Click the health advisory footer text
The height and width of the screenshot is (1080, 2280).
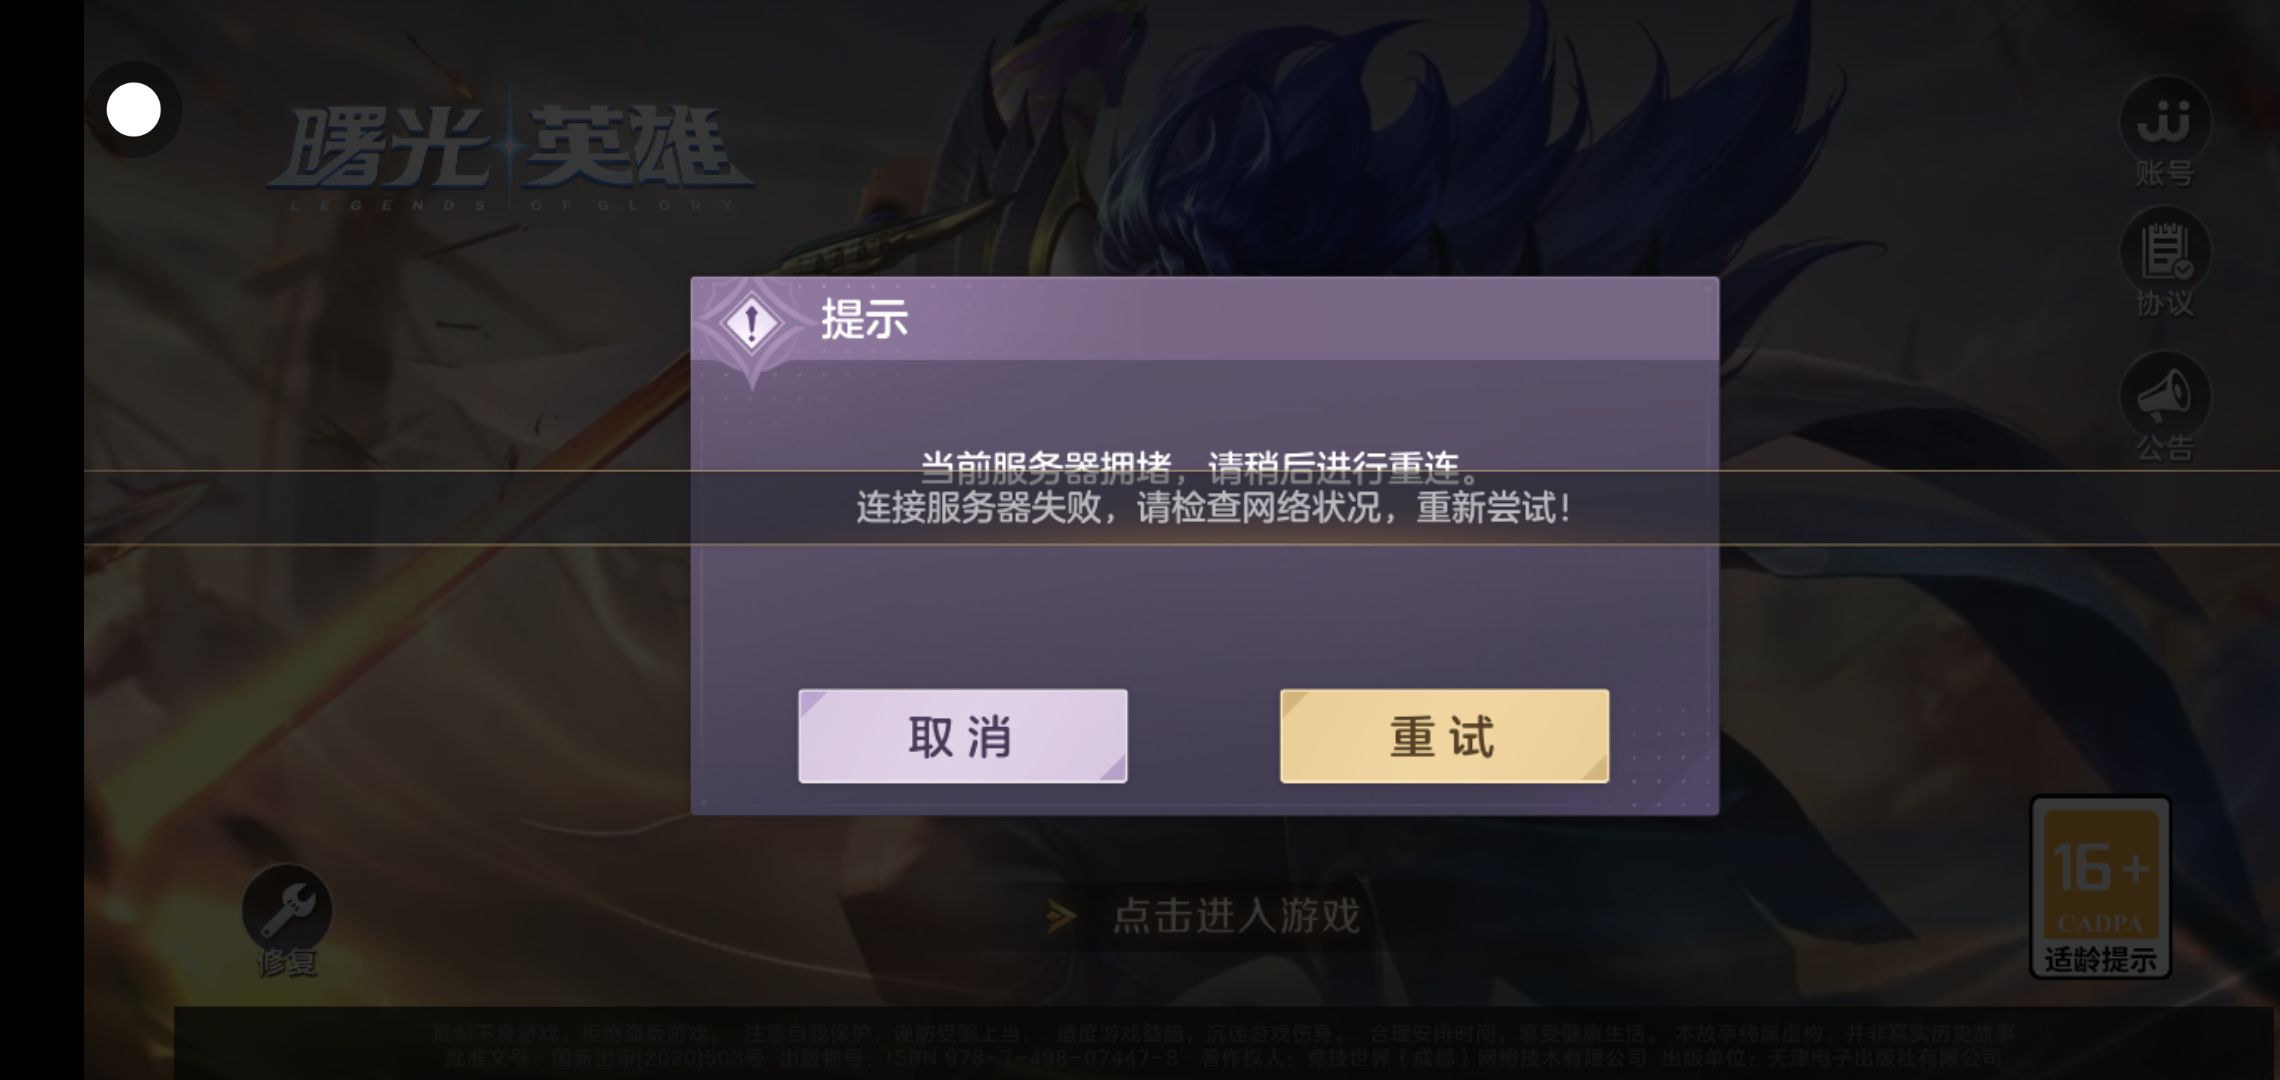[x=1224, y=1045]
